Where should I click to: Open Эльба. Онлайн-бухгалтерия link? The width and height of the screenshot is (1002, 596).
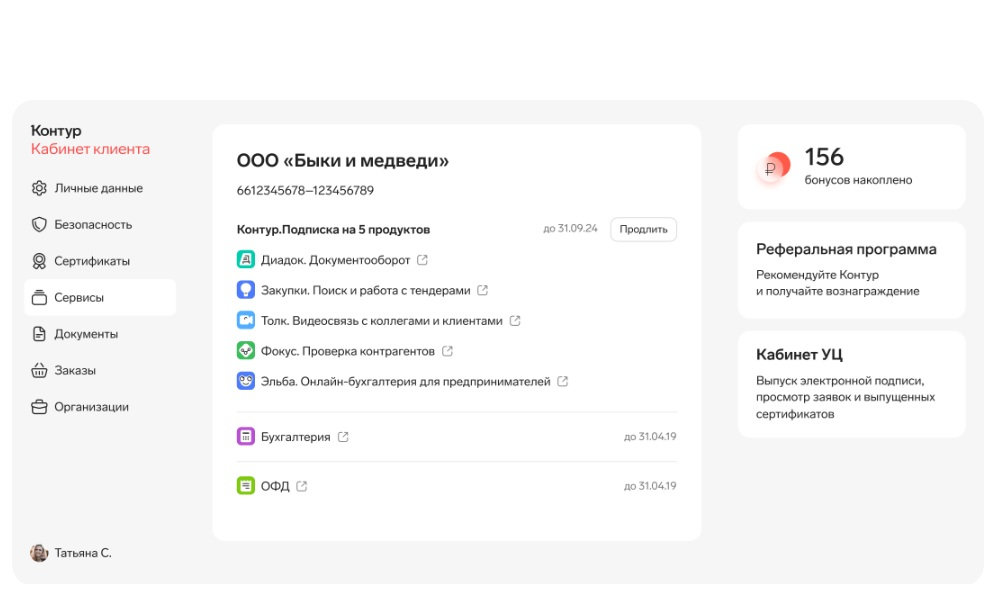tap(405, 381)
